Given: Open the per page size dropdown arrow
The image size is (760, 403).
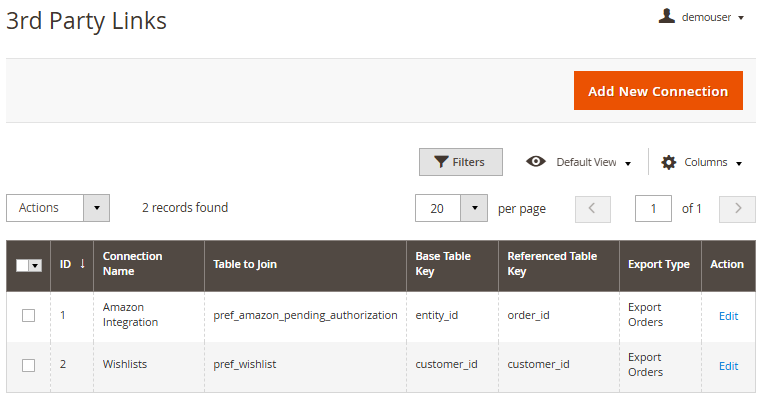Looking at the screenshot, I should [x=474, y=209].
